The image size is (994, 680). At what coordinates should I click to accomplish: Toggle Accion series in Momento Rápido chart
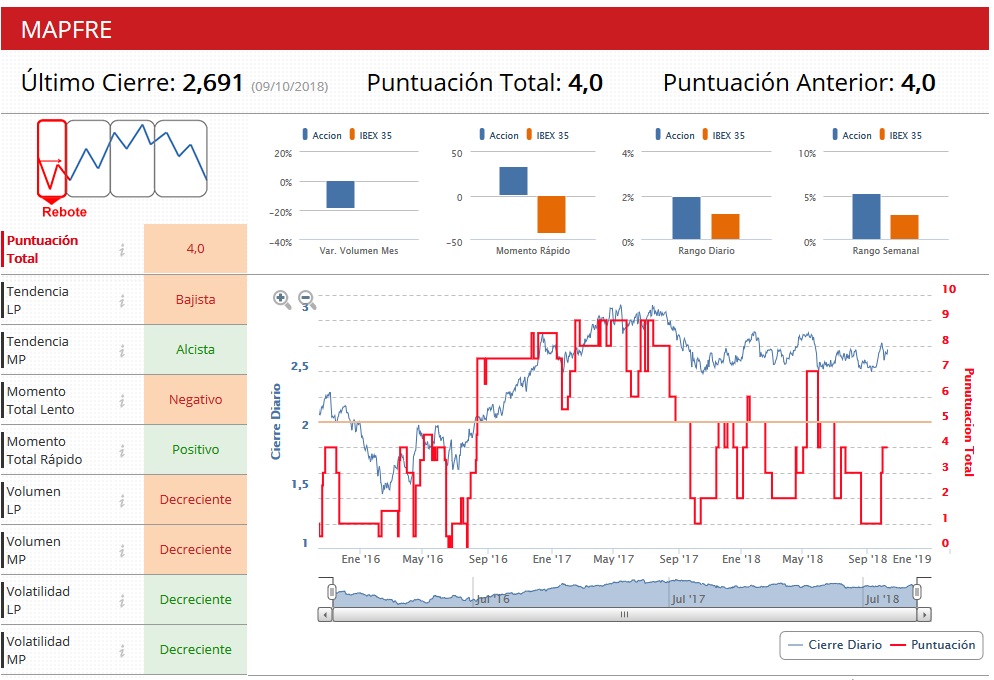[x=499, y=135]
